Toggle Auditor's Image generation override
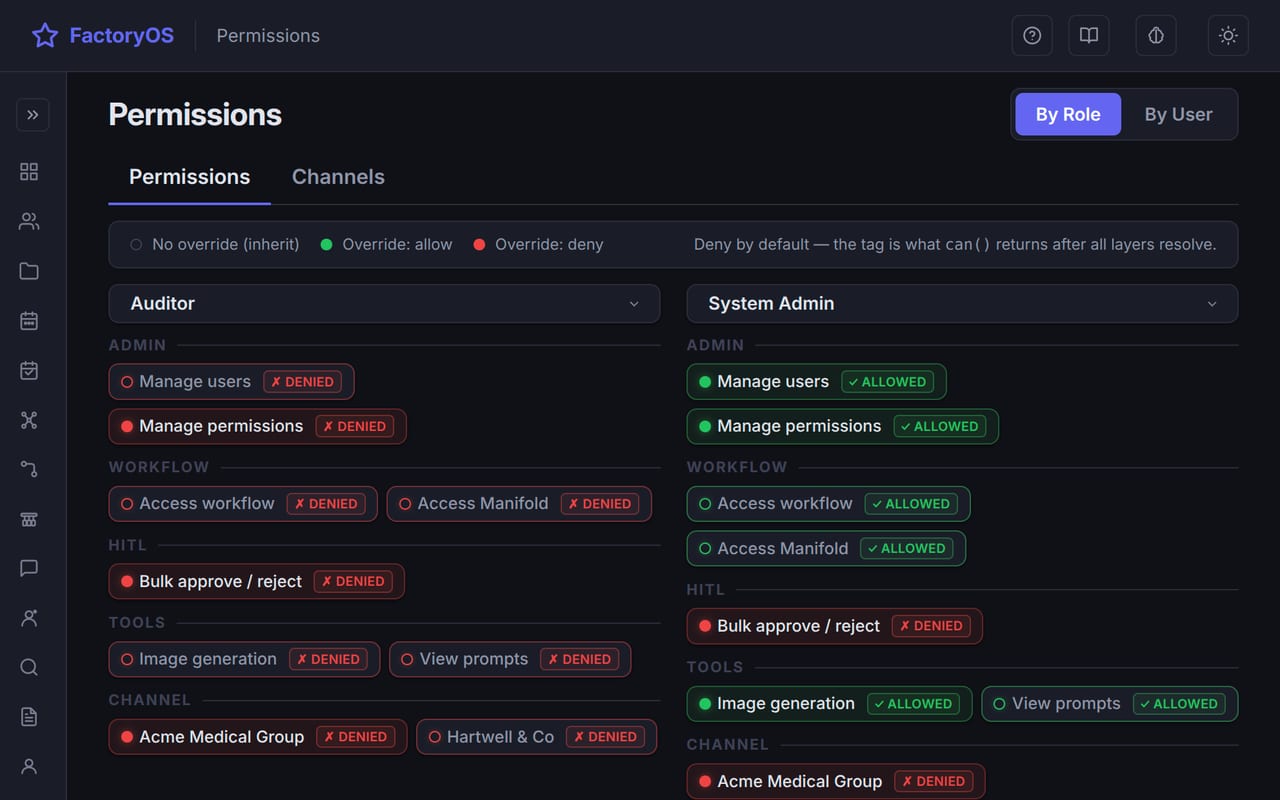 pos(244,660)
